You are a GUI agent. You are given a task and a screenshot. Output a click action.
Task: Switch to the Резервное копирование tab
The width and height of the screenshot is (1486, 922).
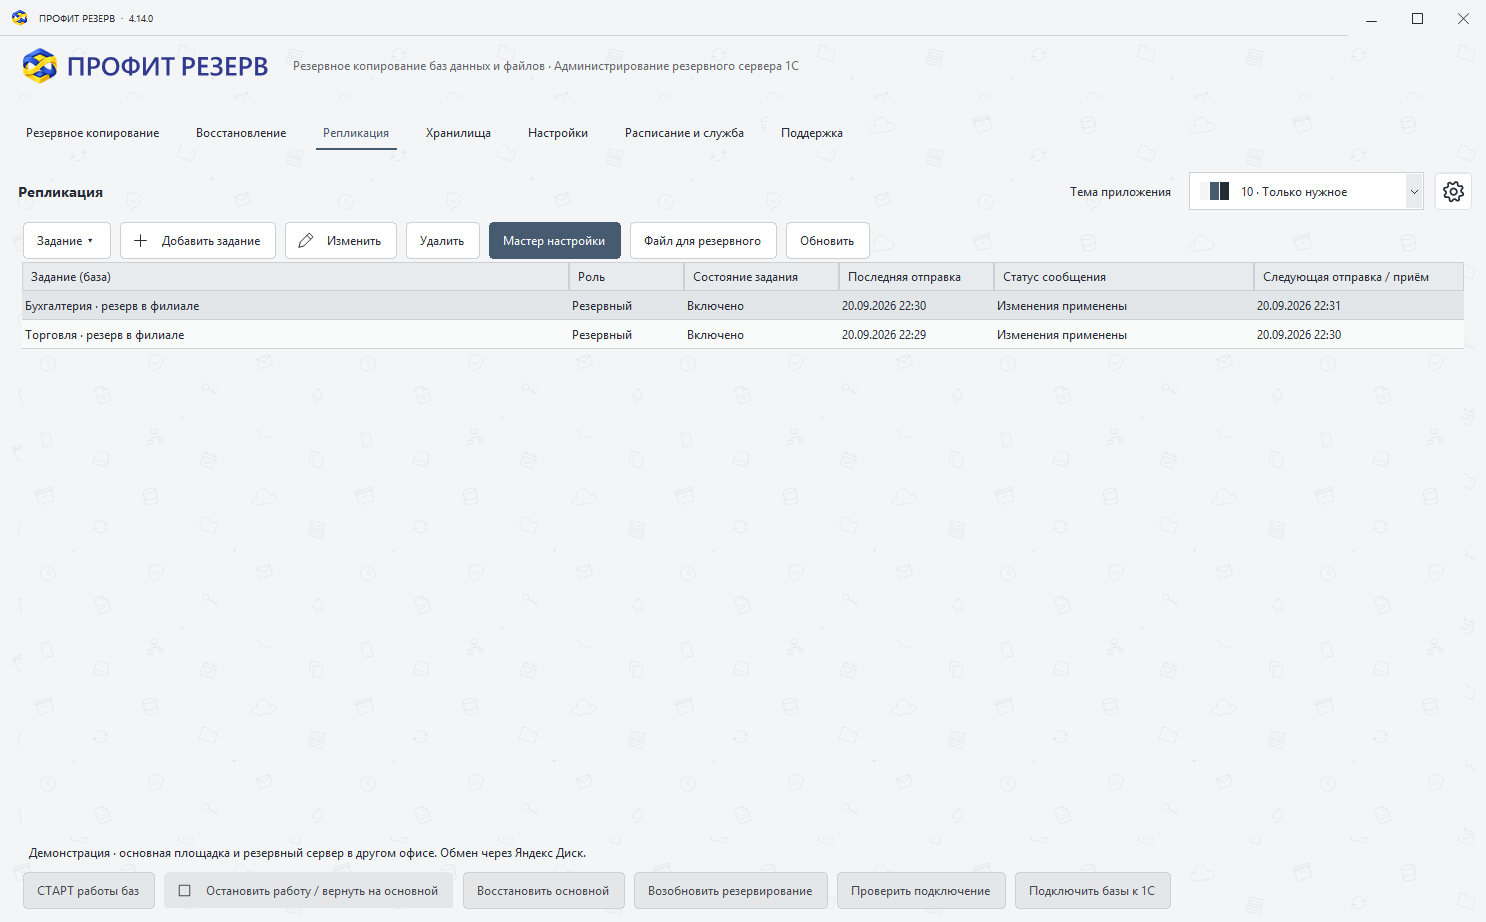[93, 133]
